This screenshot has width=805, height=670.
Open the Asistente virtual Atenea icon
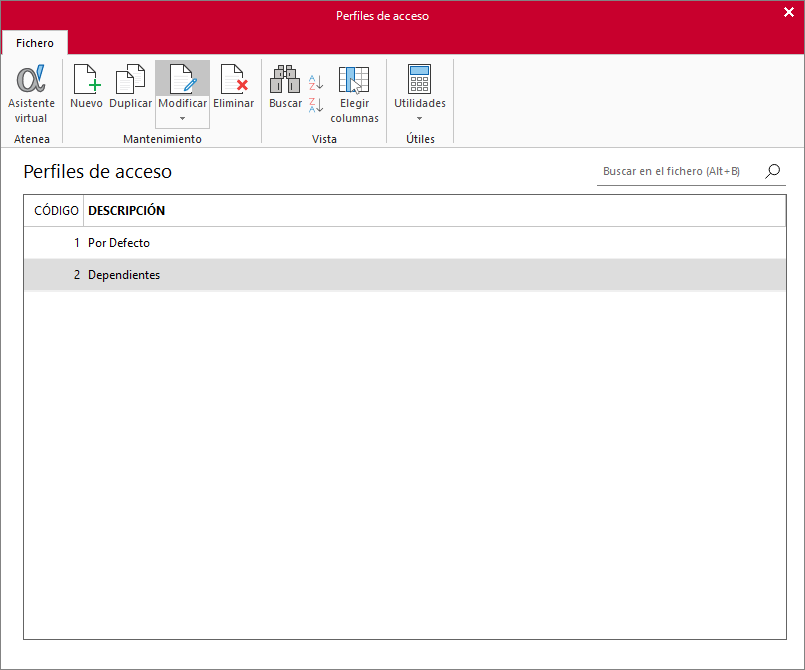[31, 80]
